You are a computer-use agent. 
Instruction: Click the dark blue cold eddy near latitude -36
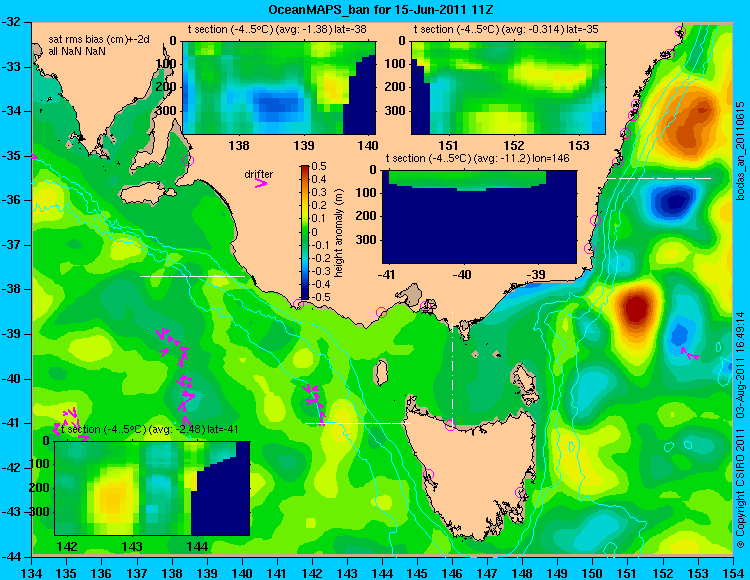pyautogui.click(x=675, y=201)
